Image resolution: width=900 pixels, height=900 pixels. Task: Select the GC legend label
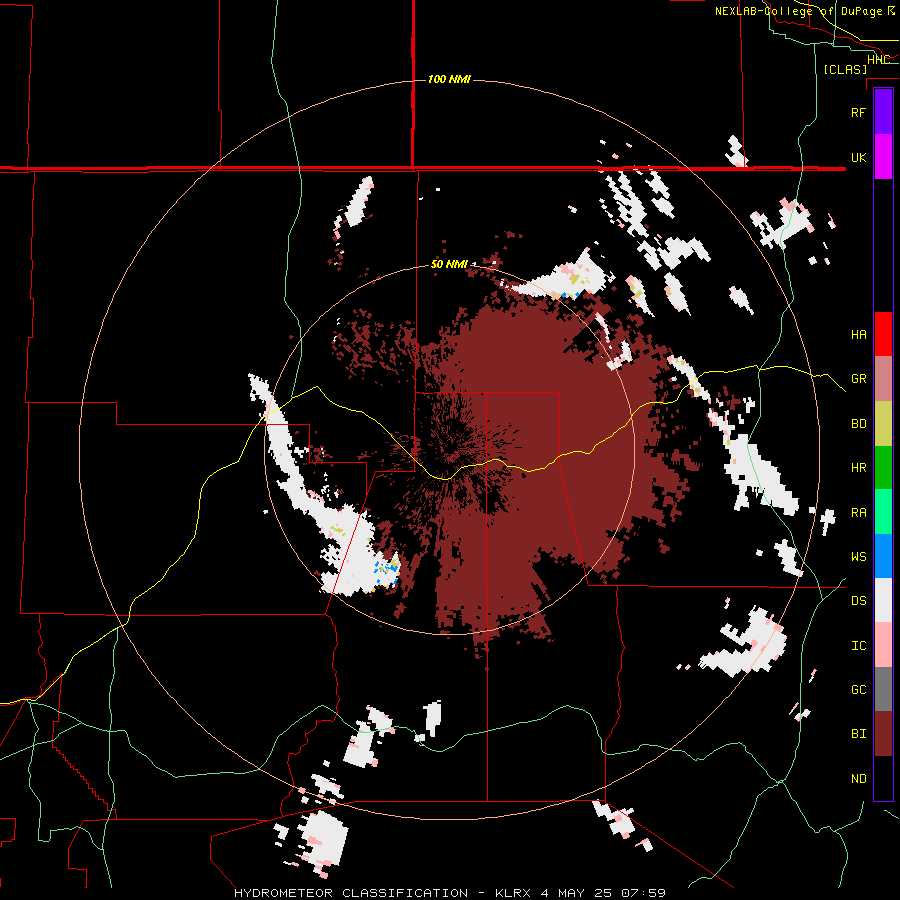[x=858, y=689]
